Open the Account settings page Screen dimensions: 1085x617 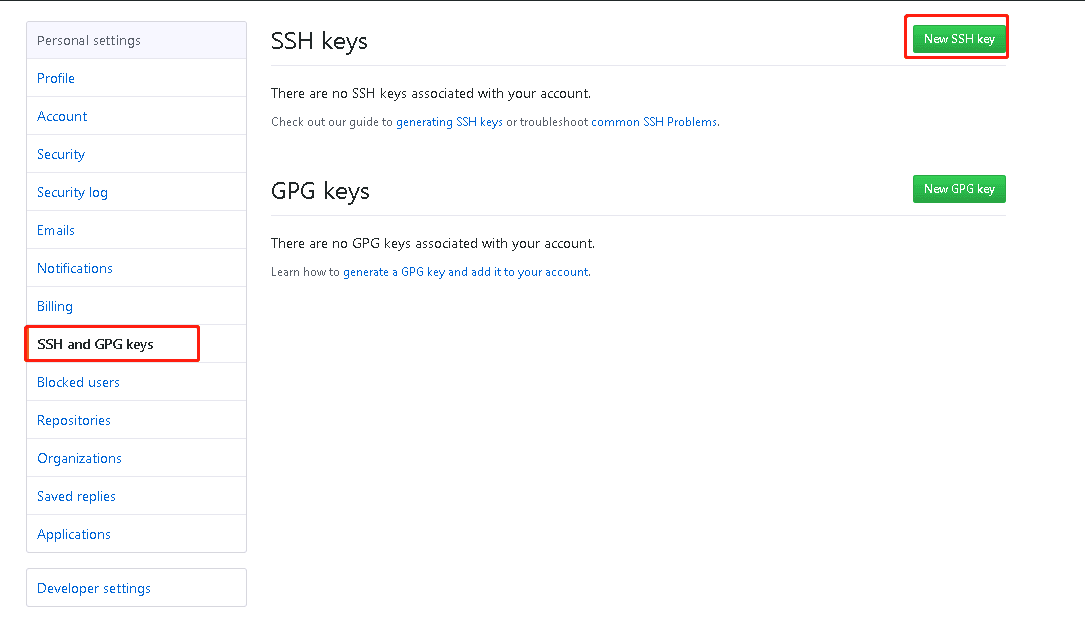61,116
